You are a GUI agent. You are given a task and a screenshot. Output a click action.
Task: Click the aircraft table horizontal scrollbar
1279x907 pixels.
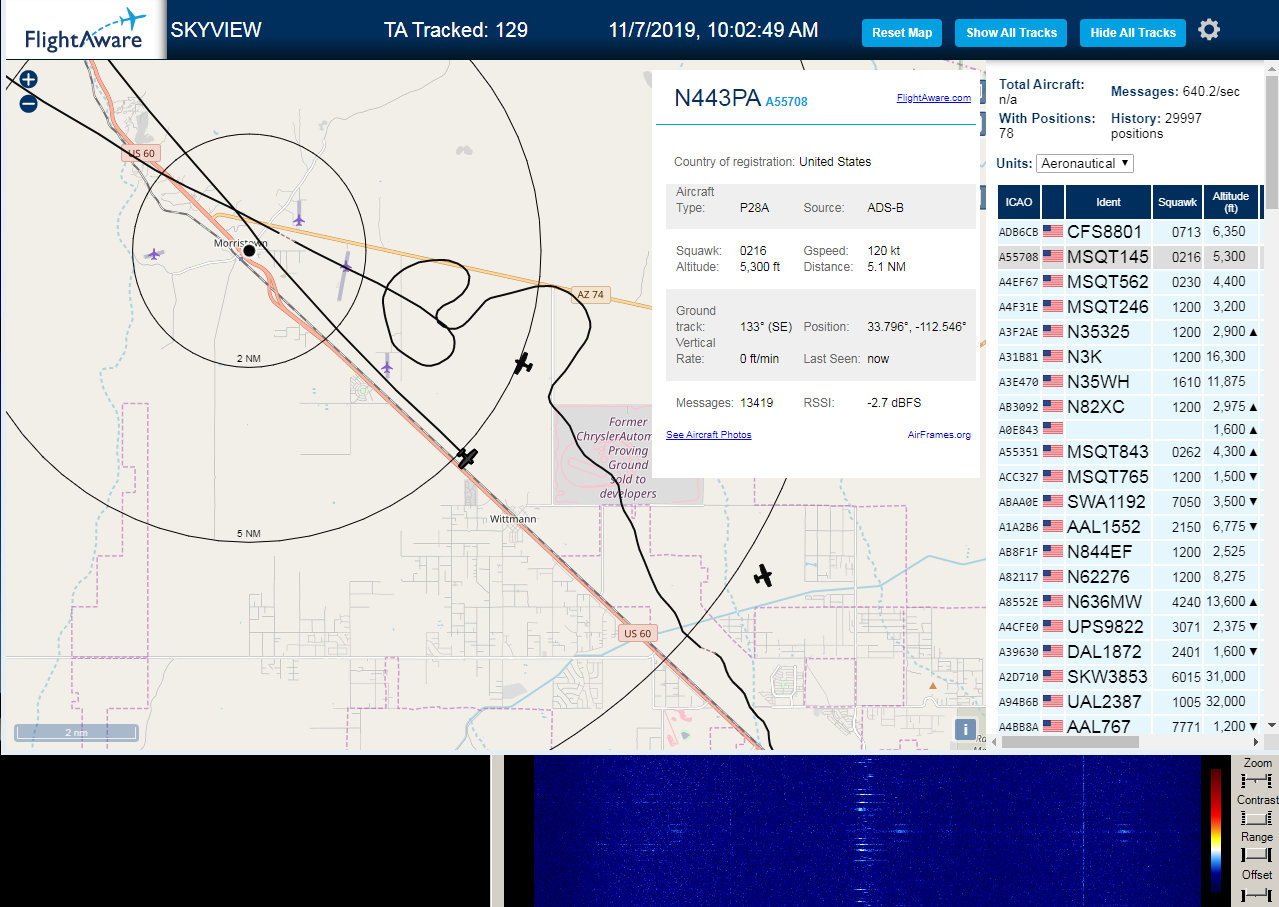[x=1068, y=742]
